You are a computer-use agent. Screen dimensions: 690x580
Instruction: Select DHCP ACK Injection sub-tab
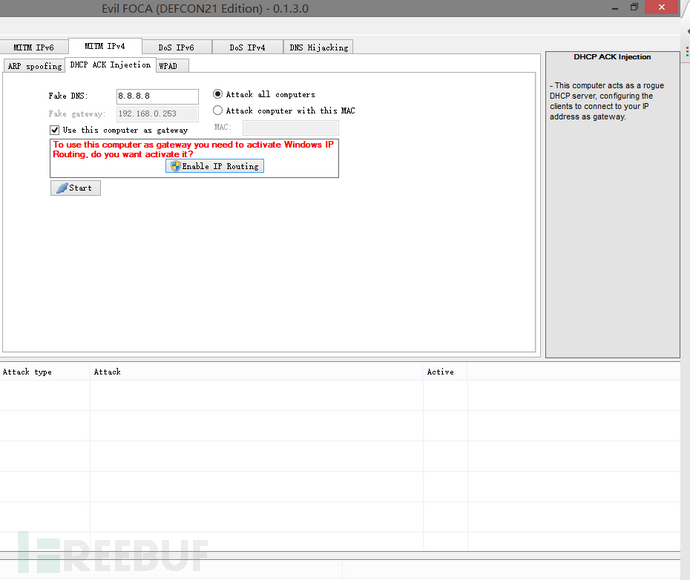(110, 65)
